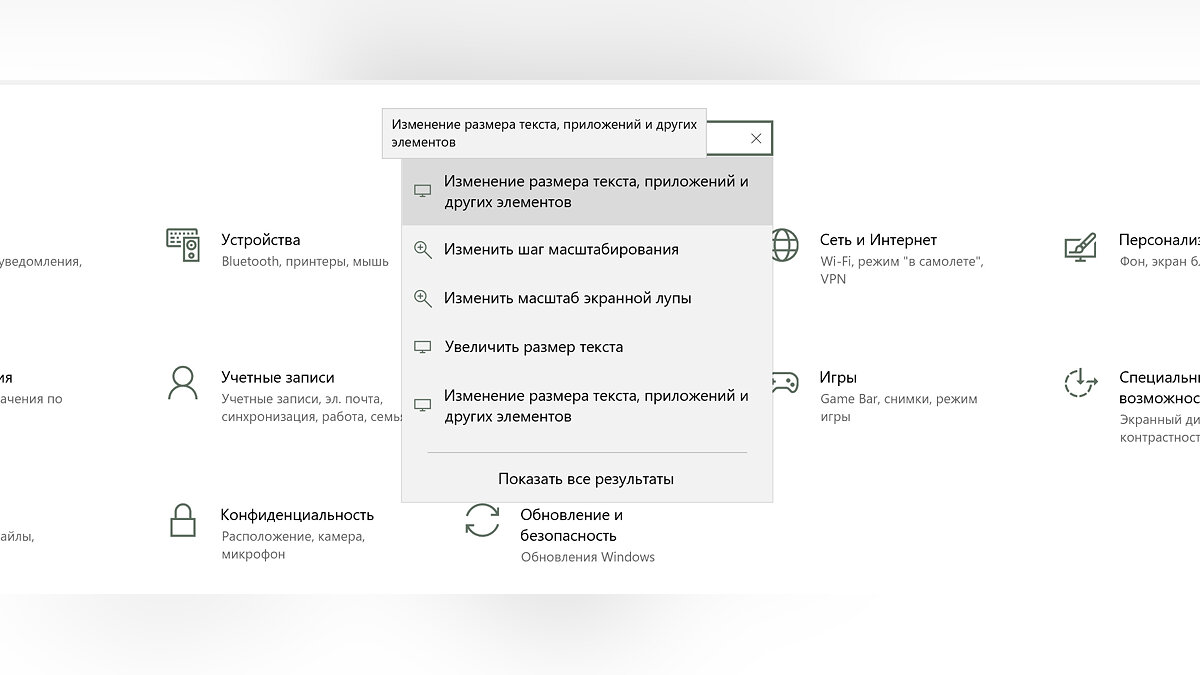The height and width of the screenshot is (675, 1200).
Task: Click the Сеть и Интернет globe icon
Action: [x=784, y=245]
